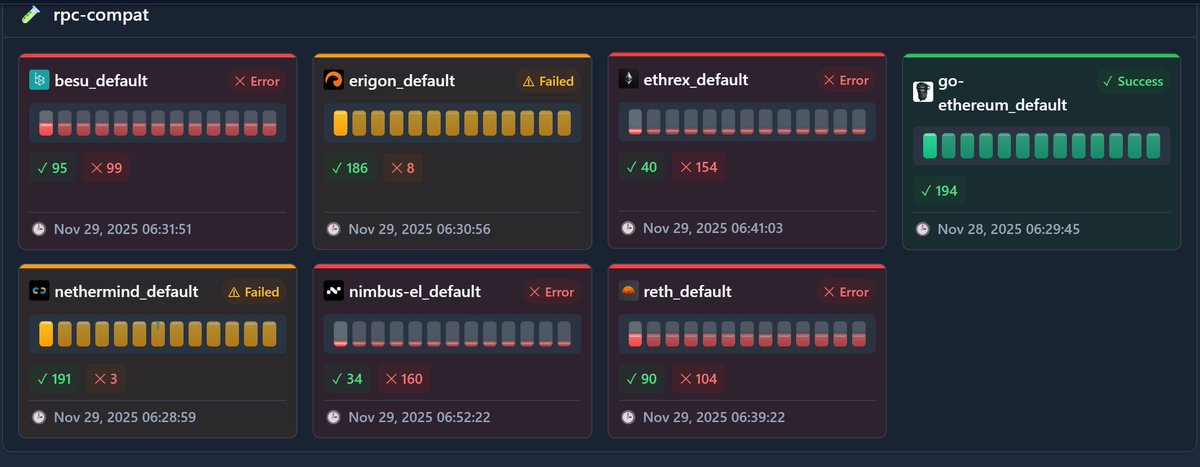This screenshot has height=467, width=1200.
Task: Click the Failed badge on erigon_default
Action: [x=550, y=81]
